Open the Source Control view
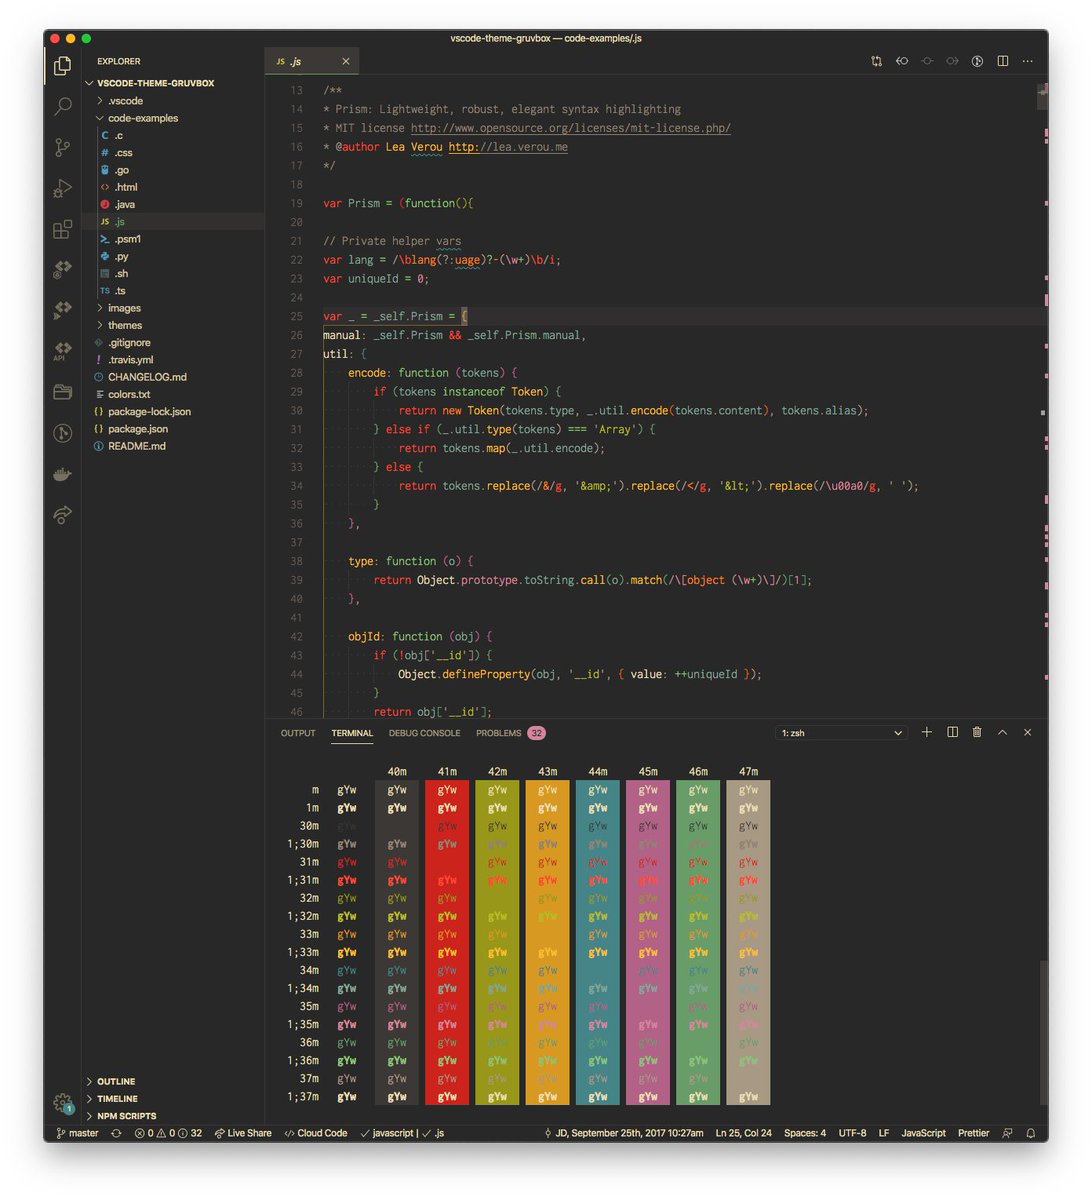The height and width of the screenshot is (1200, 1092). coord(62,147)
